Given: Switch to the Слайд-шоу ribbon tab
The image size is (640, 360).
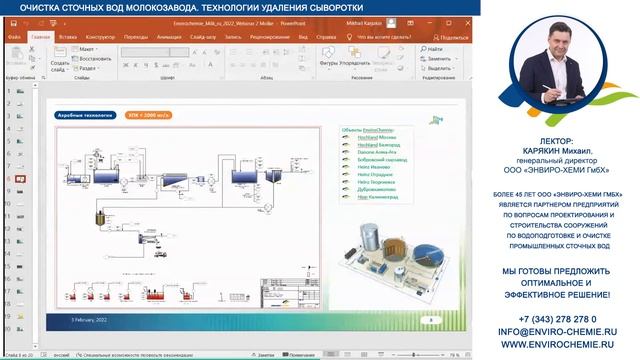Looking at the screenshot, I should click(203, 37).
